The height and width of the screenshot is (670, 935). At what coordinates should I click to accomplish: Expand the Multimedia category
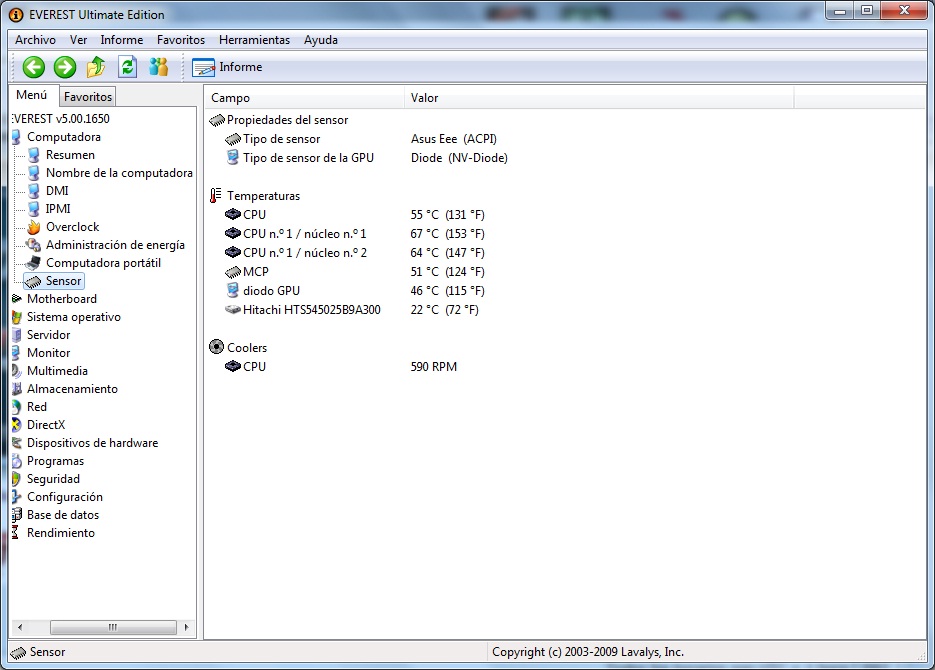pos(57,371)
